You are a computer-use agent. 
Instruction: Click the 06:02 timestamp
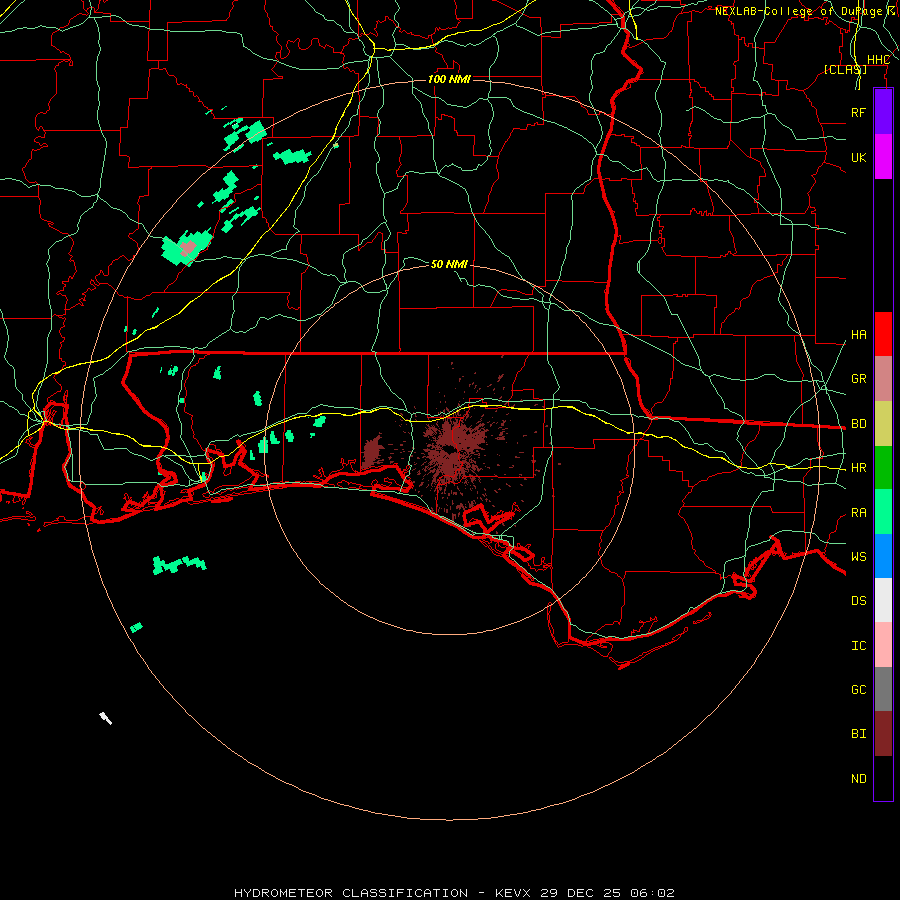tap(652, 893)
